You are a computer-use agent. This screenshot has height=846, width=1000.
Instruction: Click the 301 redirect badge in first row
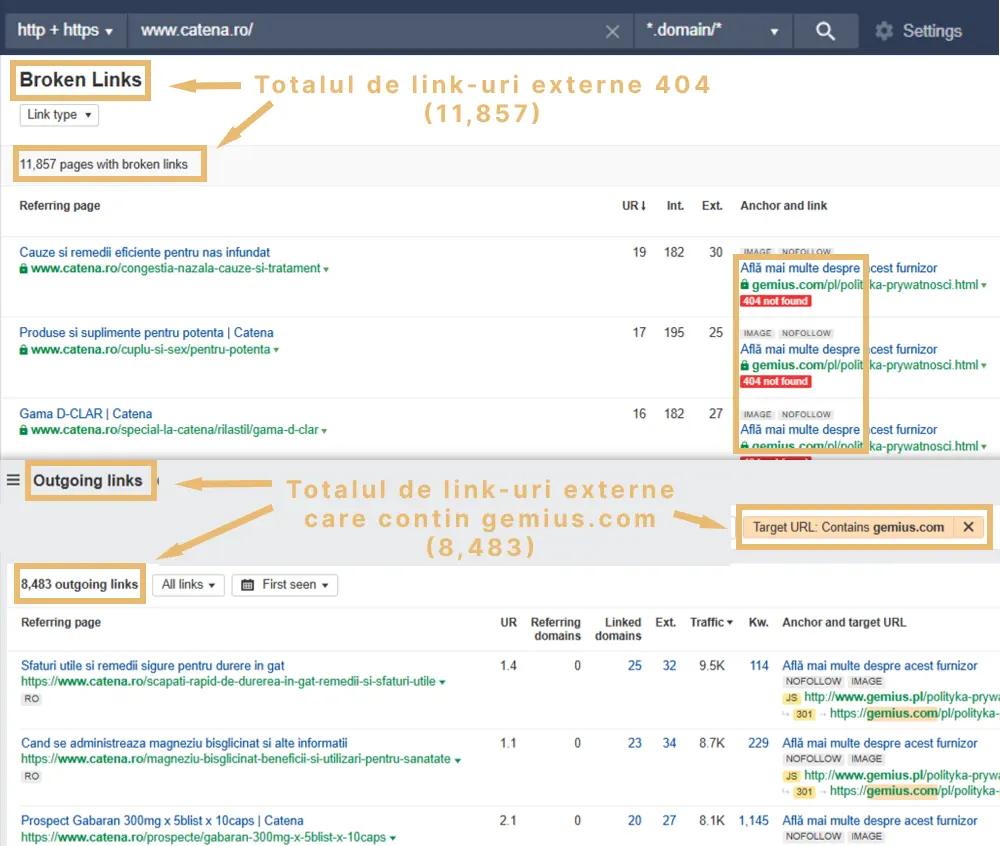pos(804,713)
